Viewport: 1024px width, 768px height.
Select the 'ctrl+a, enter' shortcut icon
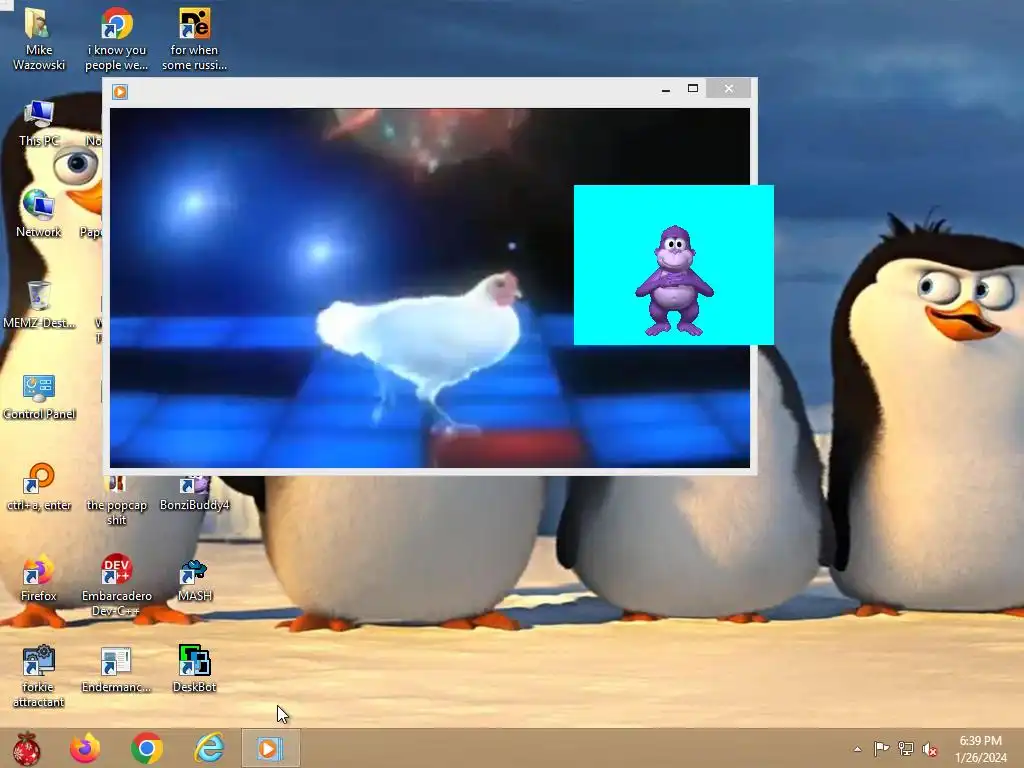pos(39,487)
